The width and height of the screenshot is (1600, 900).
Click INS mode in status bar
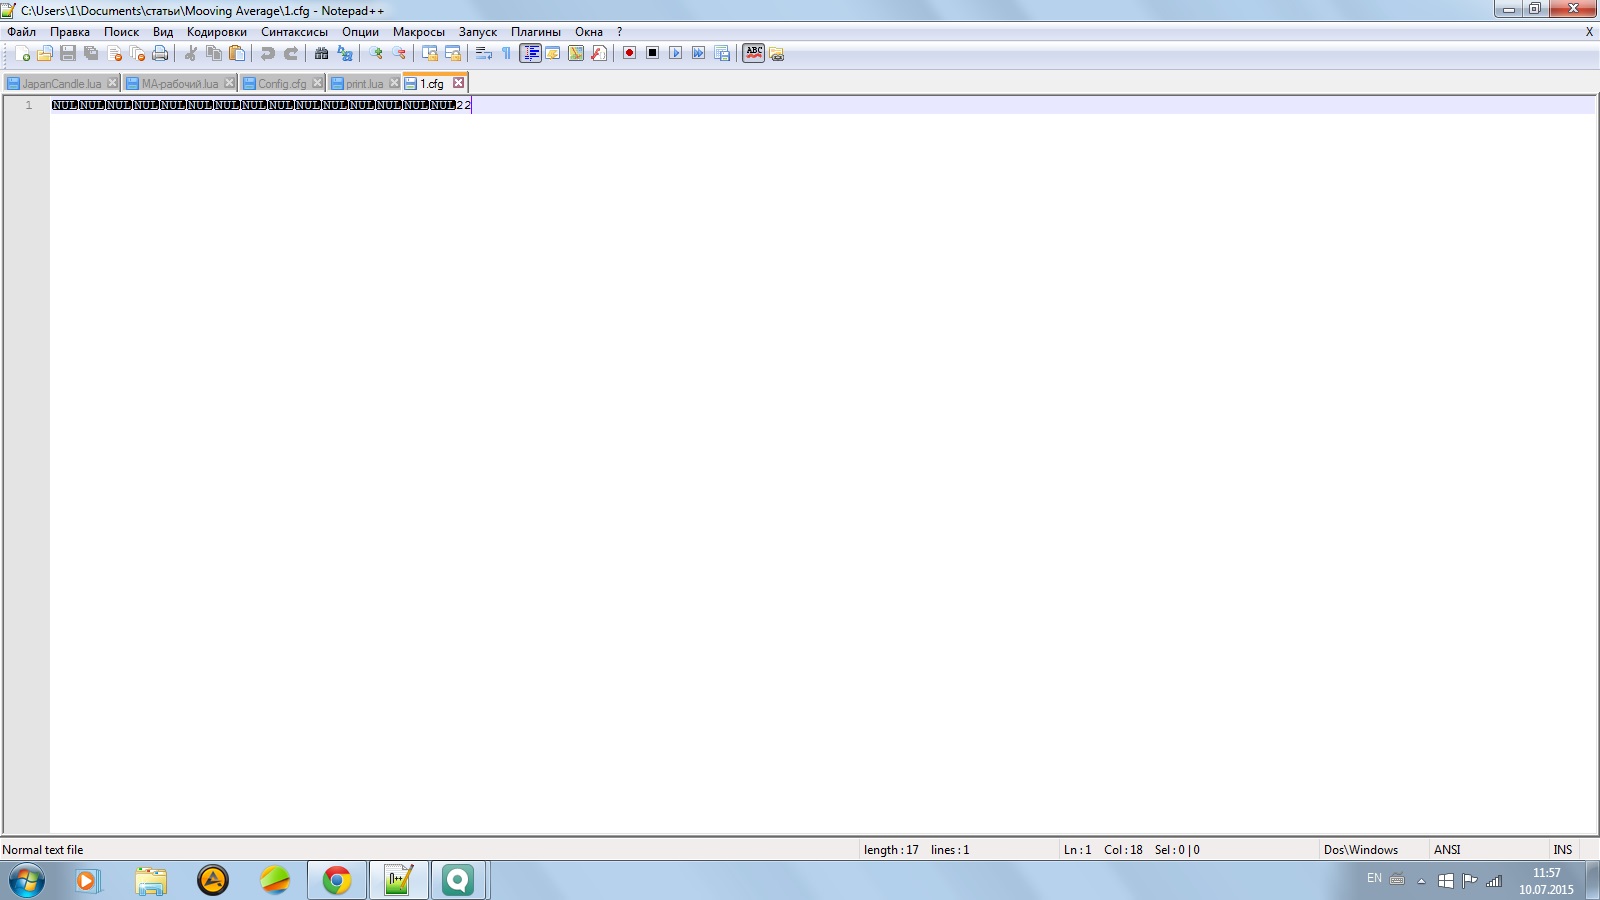pyautogui.click(x=1562, y=850)
